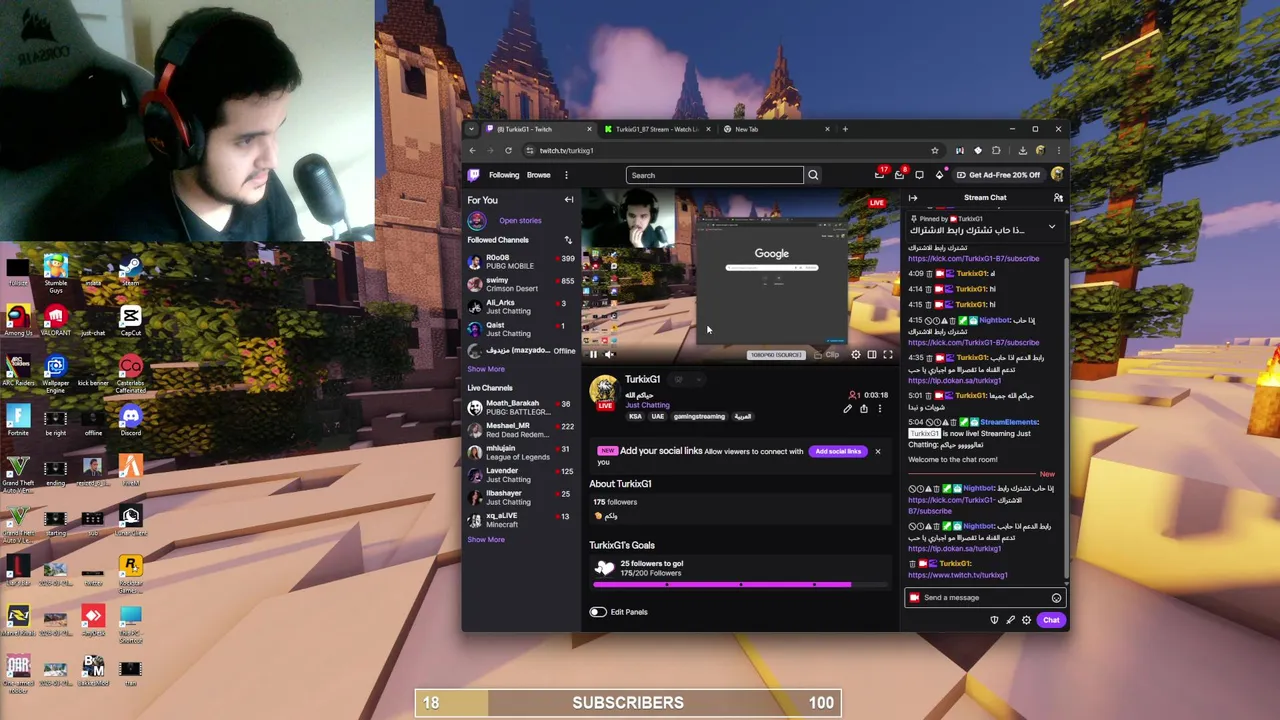Click the Send a message input

pos(986,598)
